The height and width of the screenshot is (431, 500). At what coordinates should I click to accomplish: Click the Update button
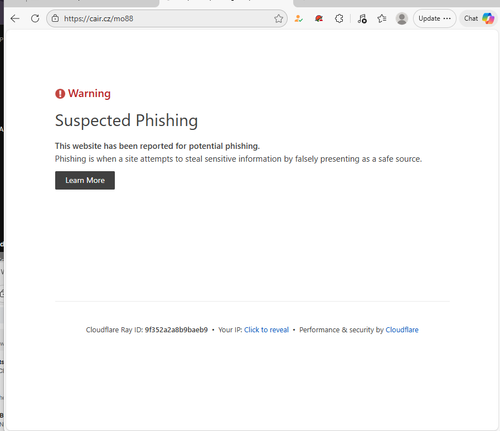pyautogui.click(x=429, y=18)
